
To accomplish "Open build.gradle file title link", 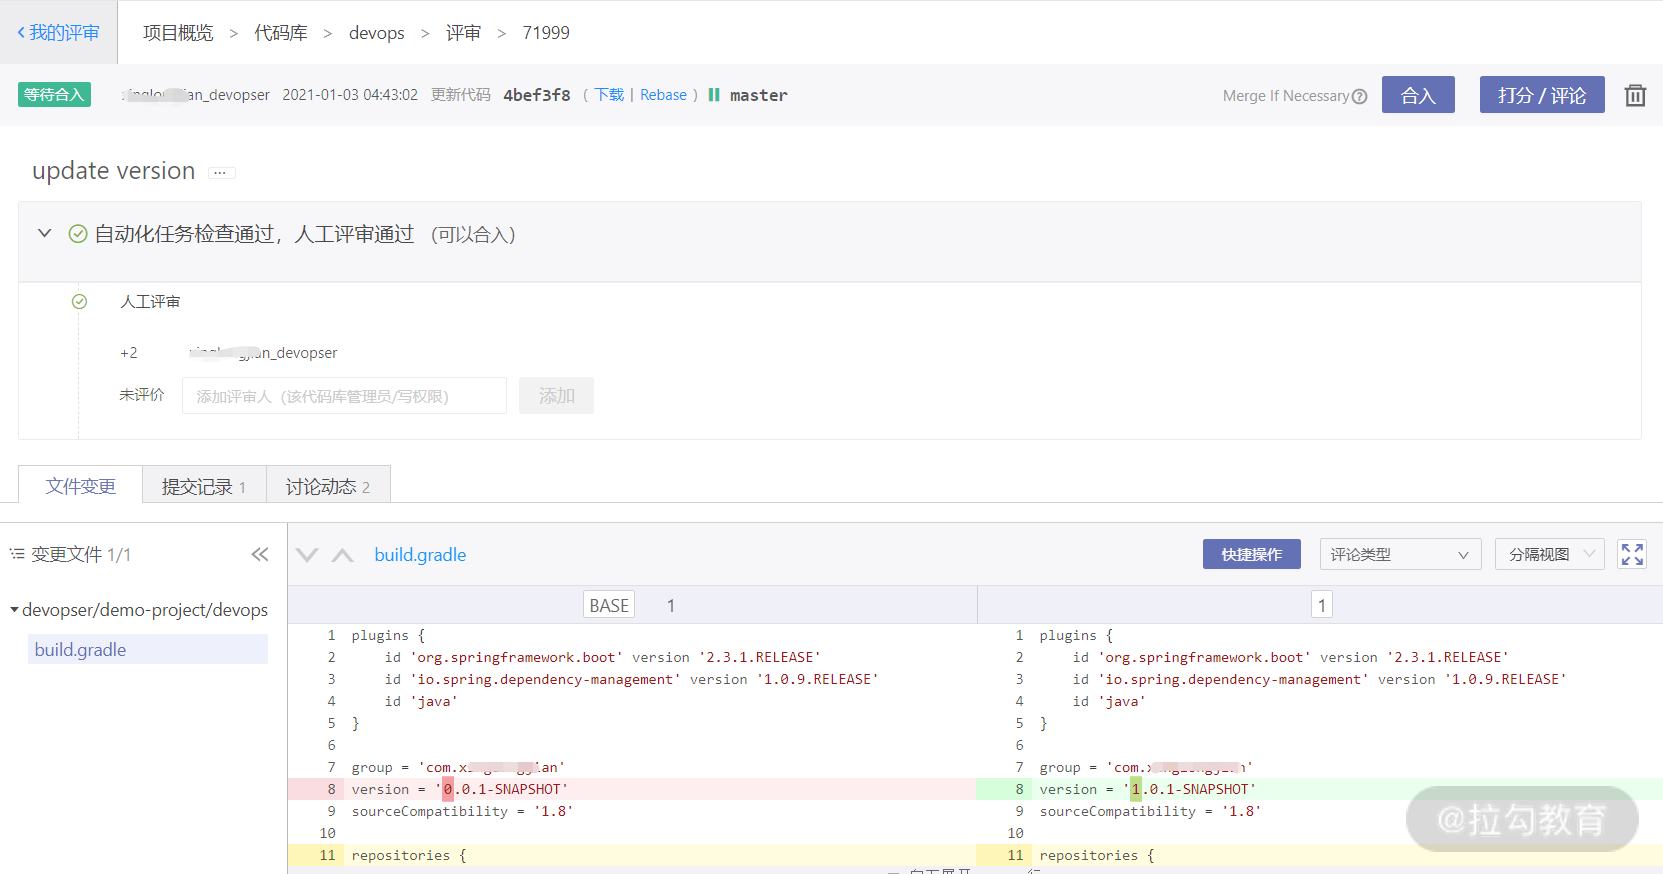I will [x=420, y=555].
